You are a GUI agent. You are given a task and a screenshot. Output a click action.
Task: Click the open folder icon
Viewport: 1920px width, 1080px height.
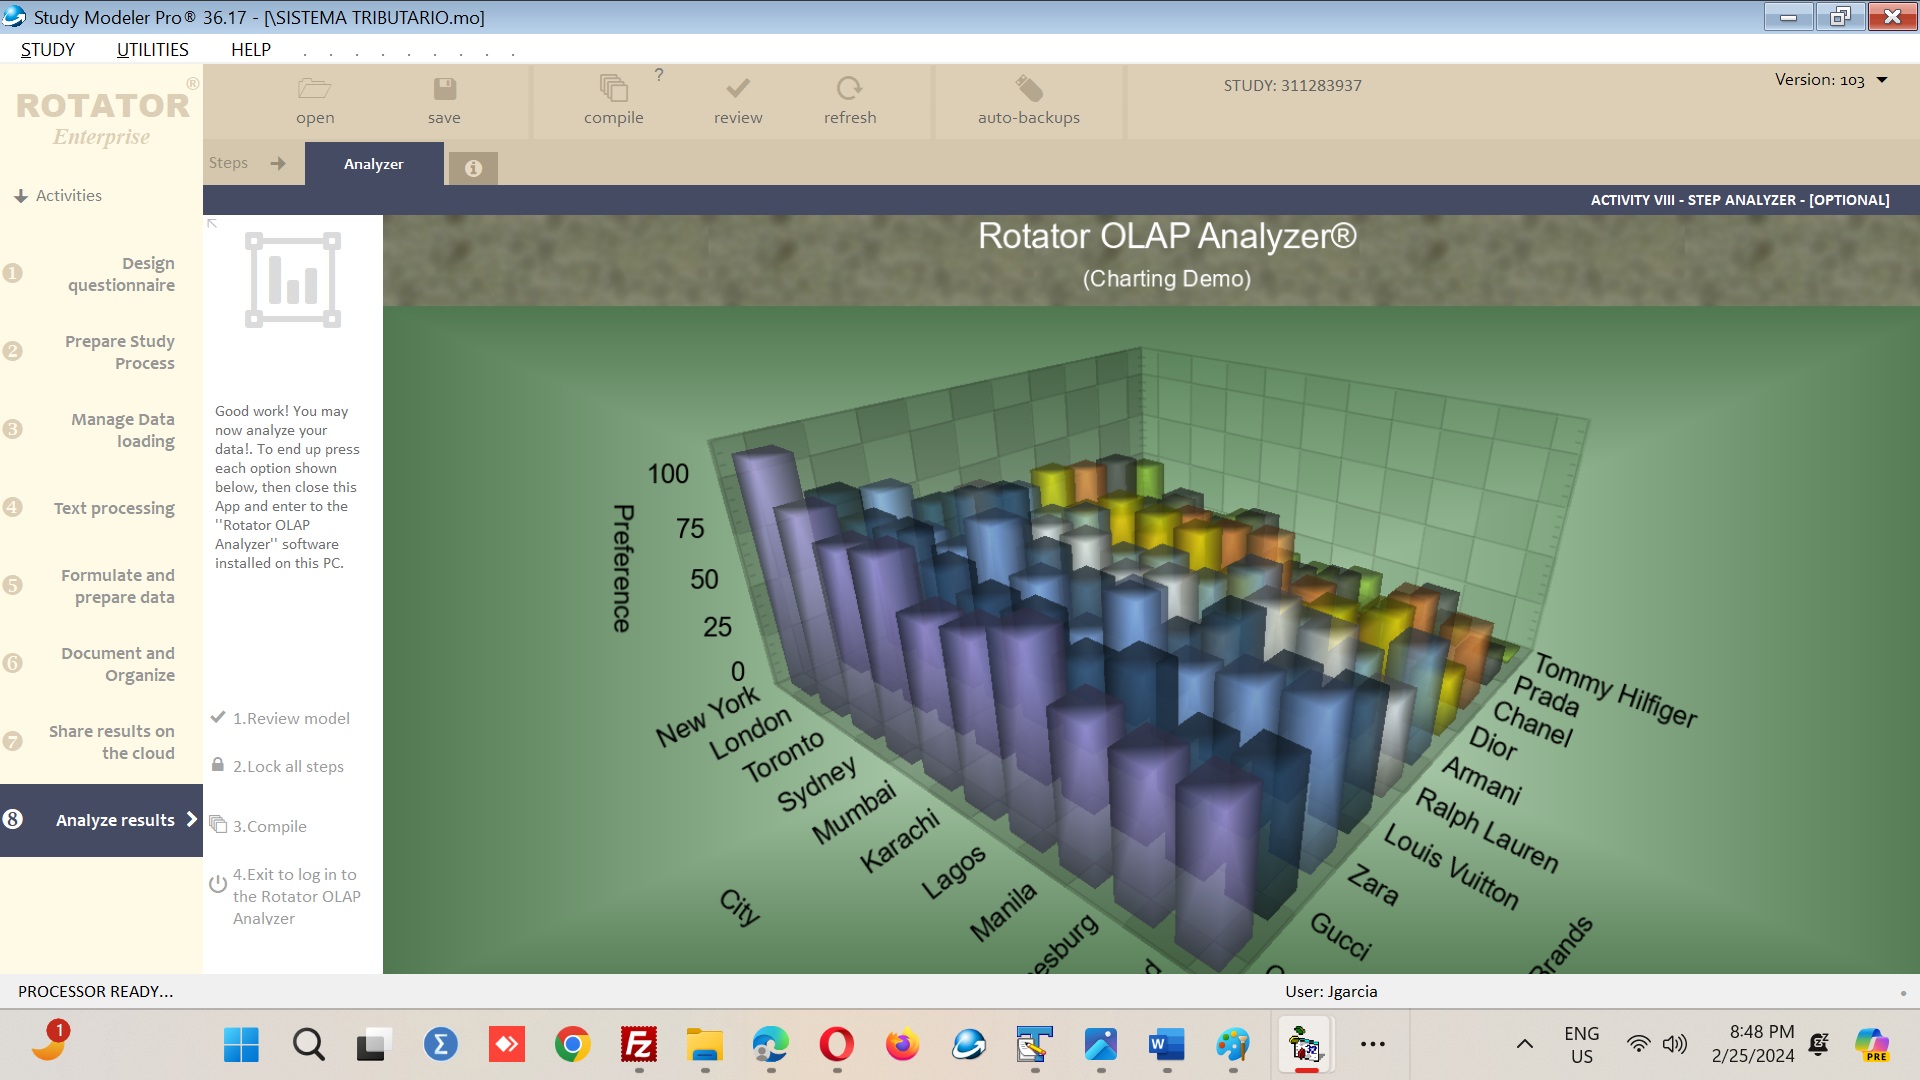point(314,89)
